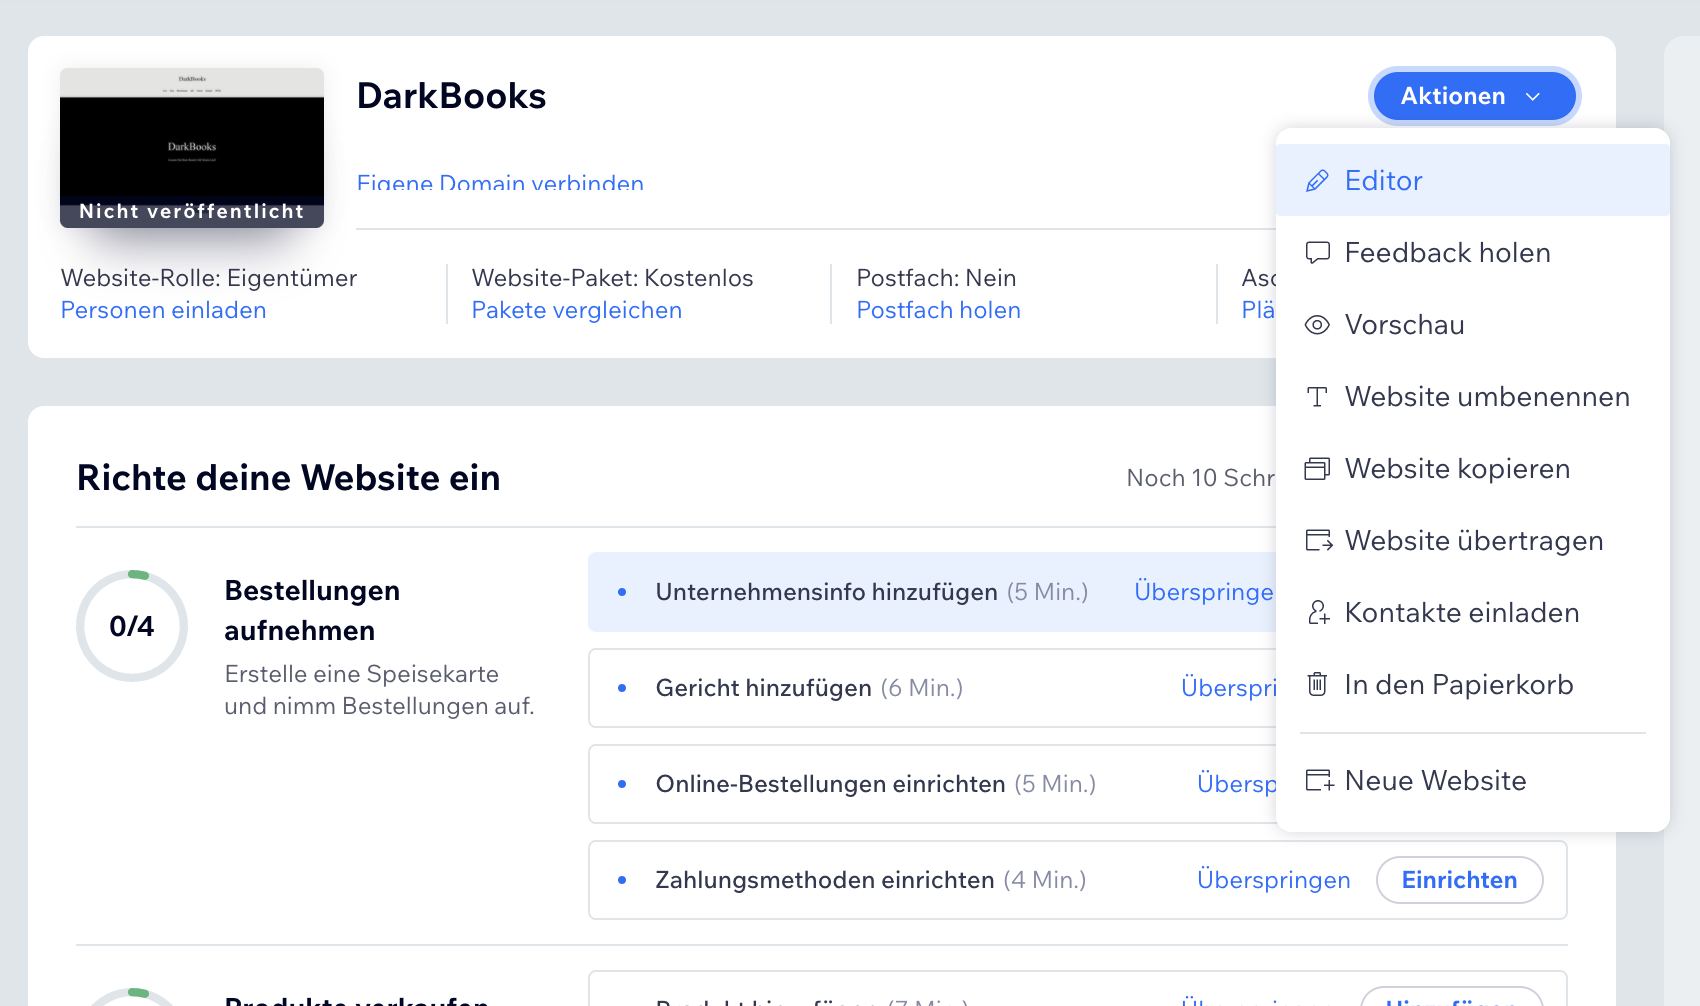Click the speech bubble icon for Feedback holen
1700x1006 pixels.
pos(1317,253)
